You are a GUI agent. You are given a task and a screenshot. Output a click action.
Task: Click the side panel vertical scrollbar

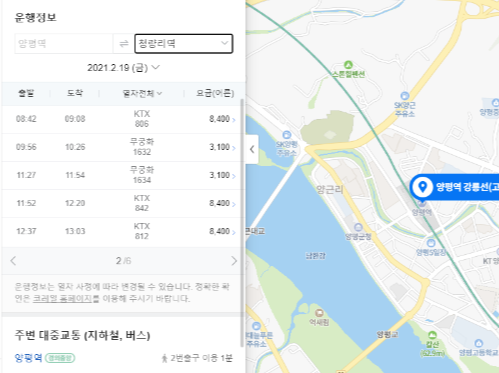(x=242, y=223)
